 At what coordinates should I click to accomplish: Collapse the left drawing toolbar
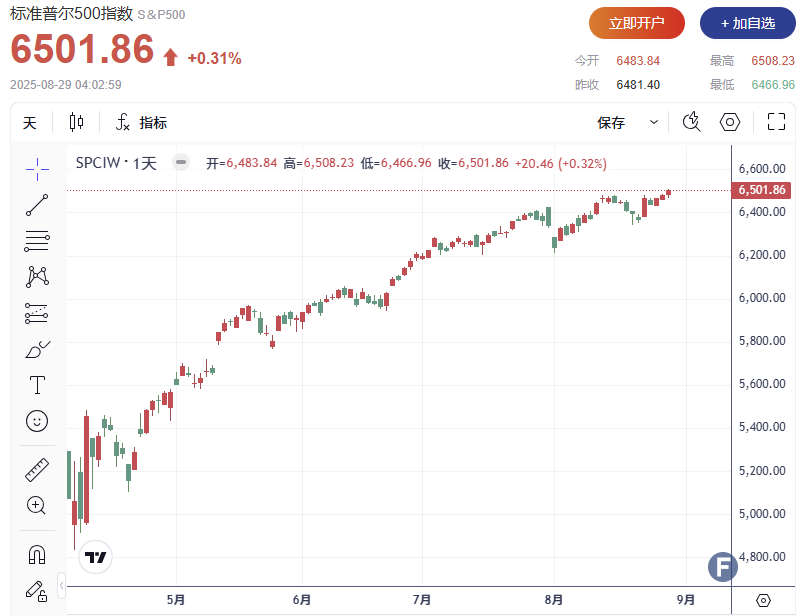[61, 585]
